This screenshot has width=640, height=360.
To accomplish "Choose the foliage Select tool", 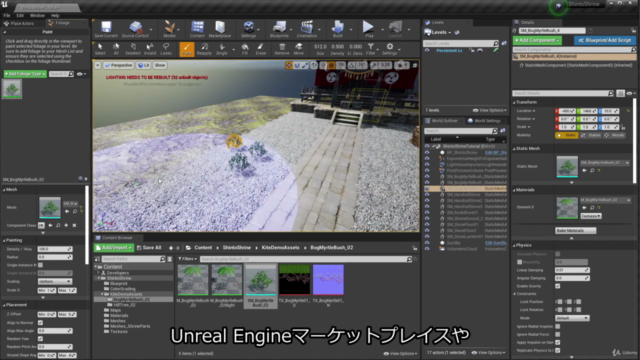I will pos(100,49).
